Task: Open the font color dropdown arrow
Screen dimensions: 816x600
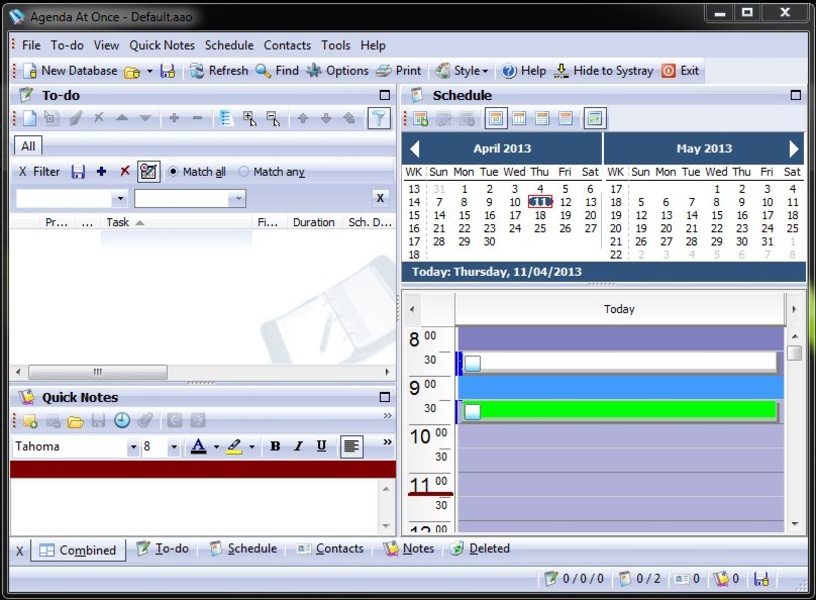Action: 216,446
